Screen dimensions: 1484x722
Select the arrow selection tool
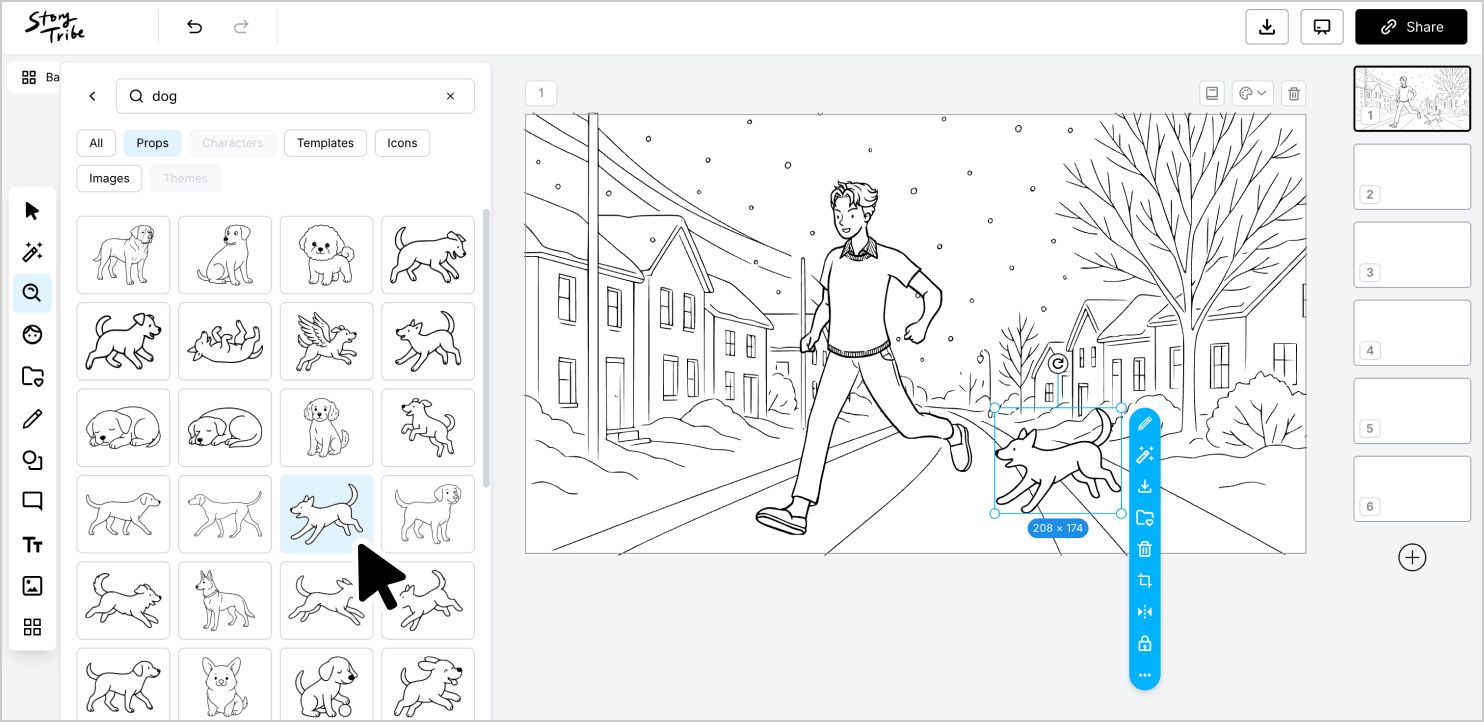coord(32,210)
